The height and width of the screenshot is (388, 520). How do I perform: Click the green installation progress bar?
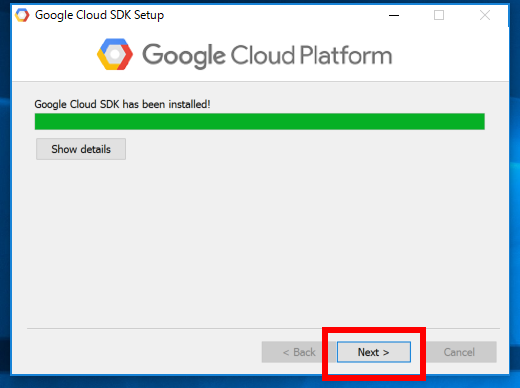tap(260, 121)
